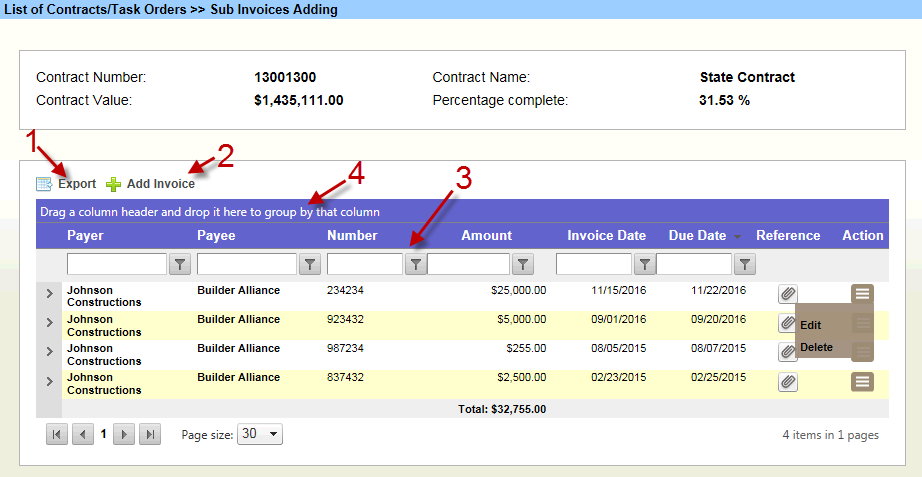Click the filter icon beside Due Date field
Image resolution: width=922 pixels, height=477 pixels.
coord(745,264)
